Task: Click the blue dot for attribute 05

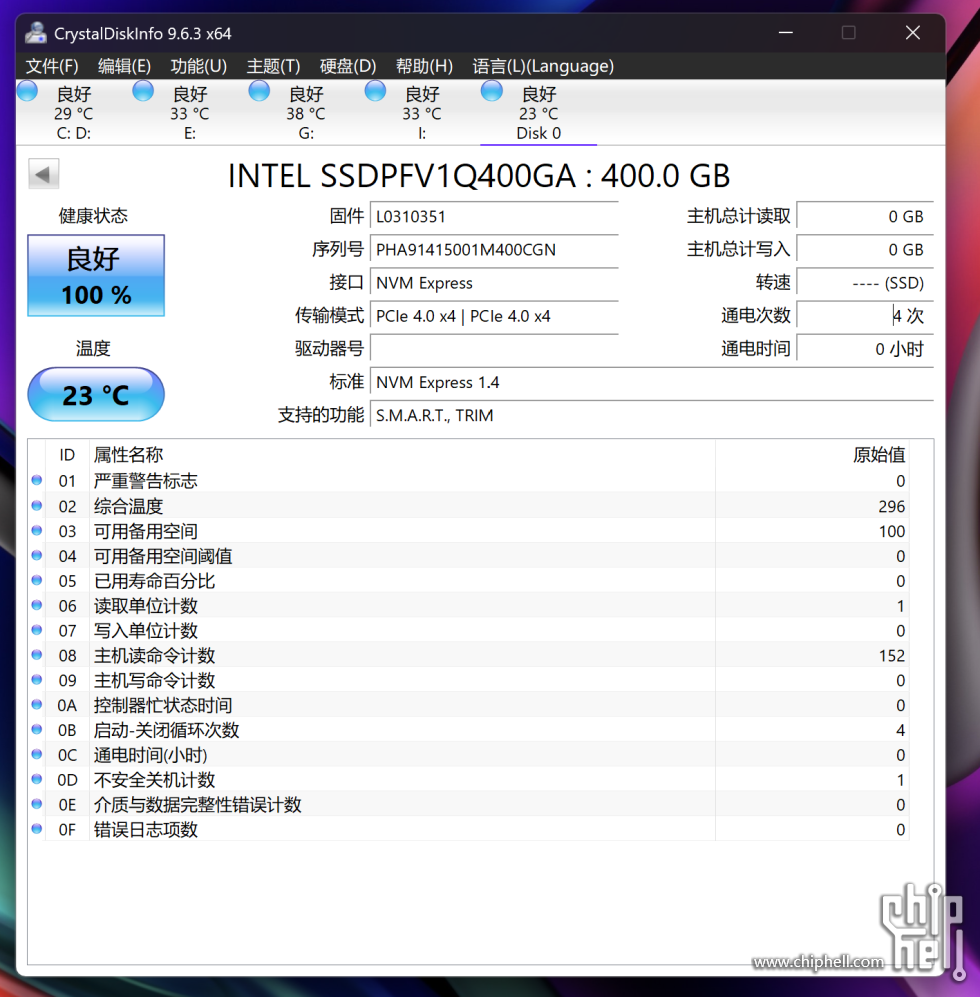Action: [x=37, y=580]
